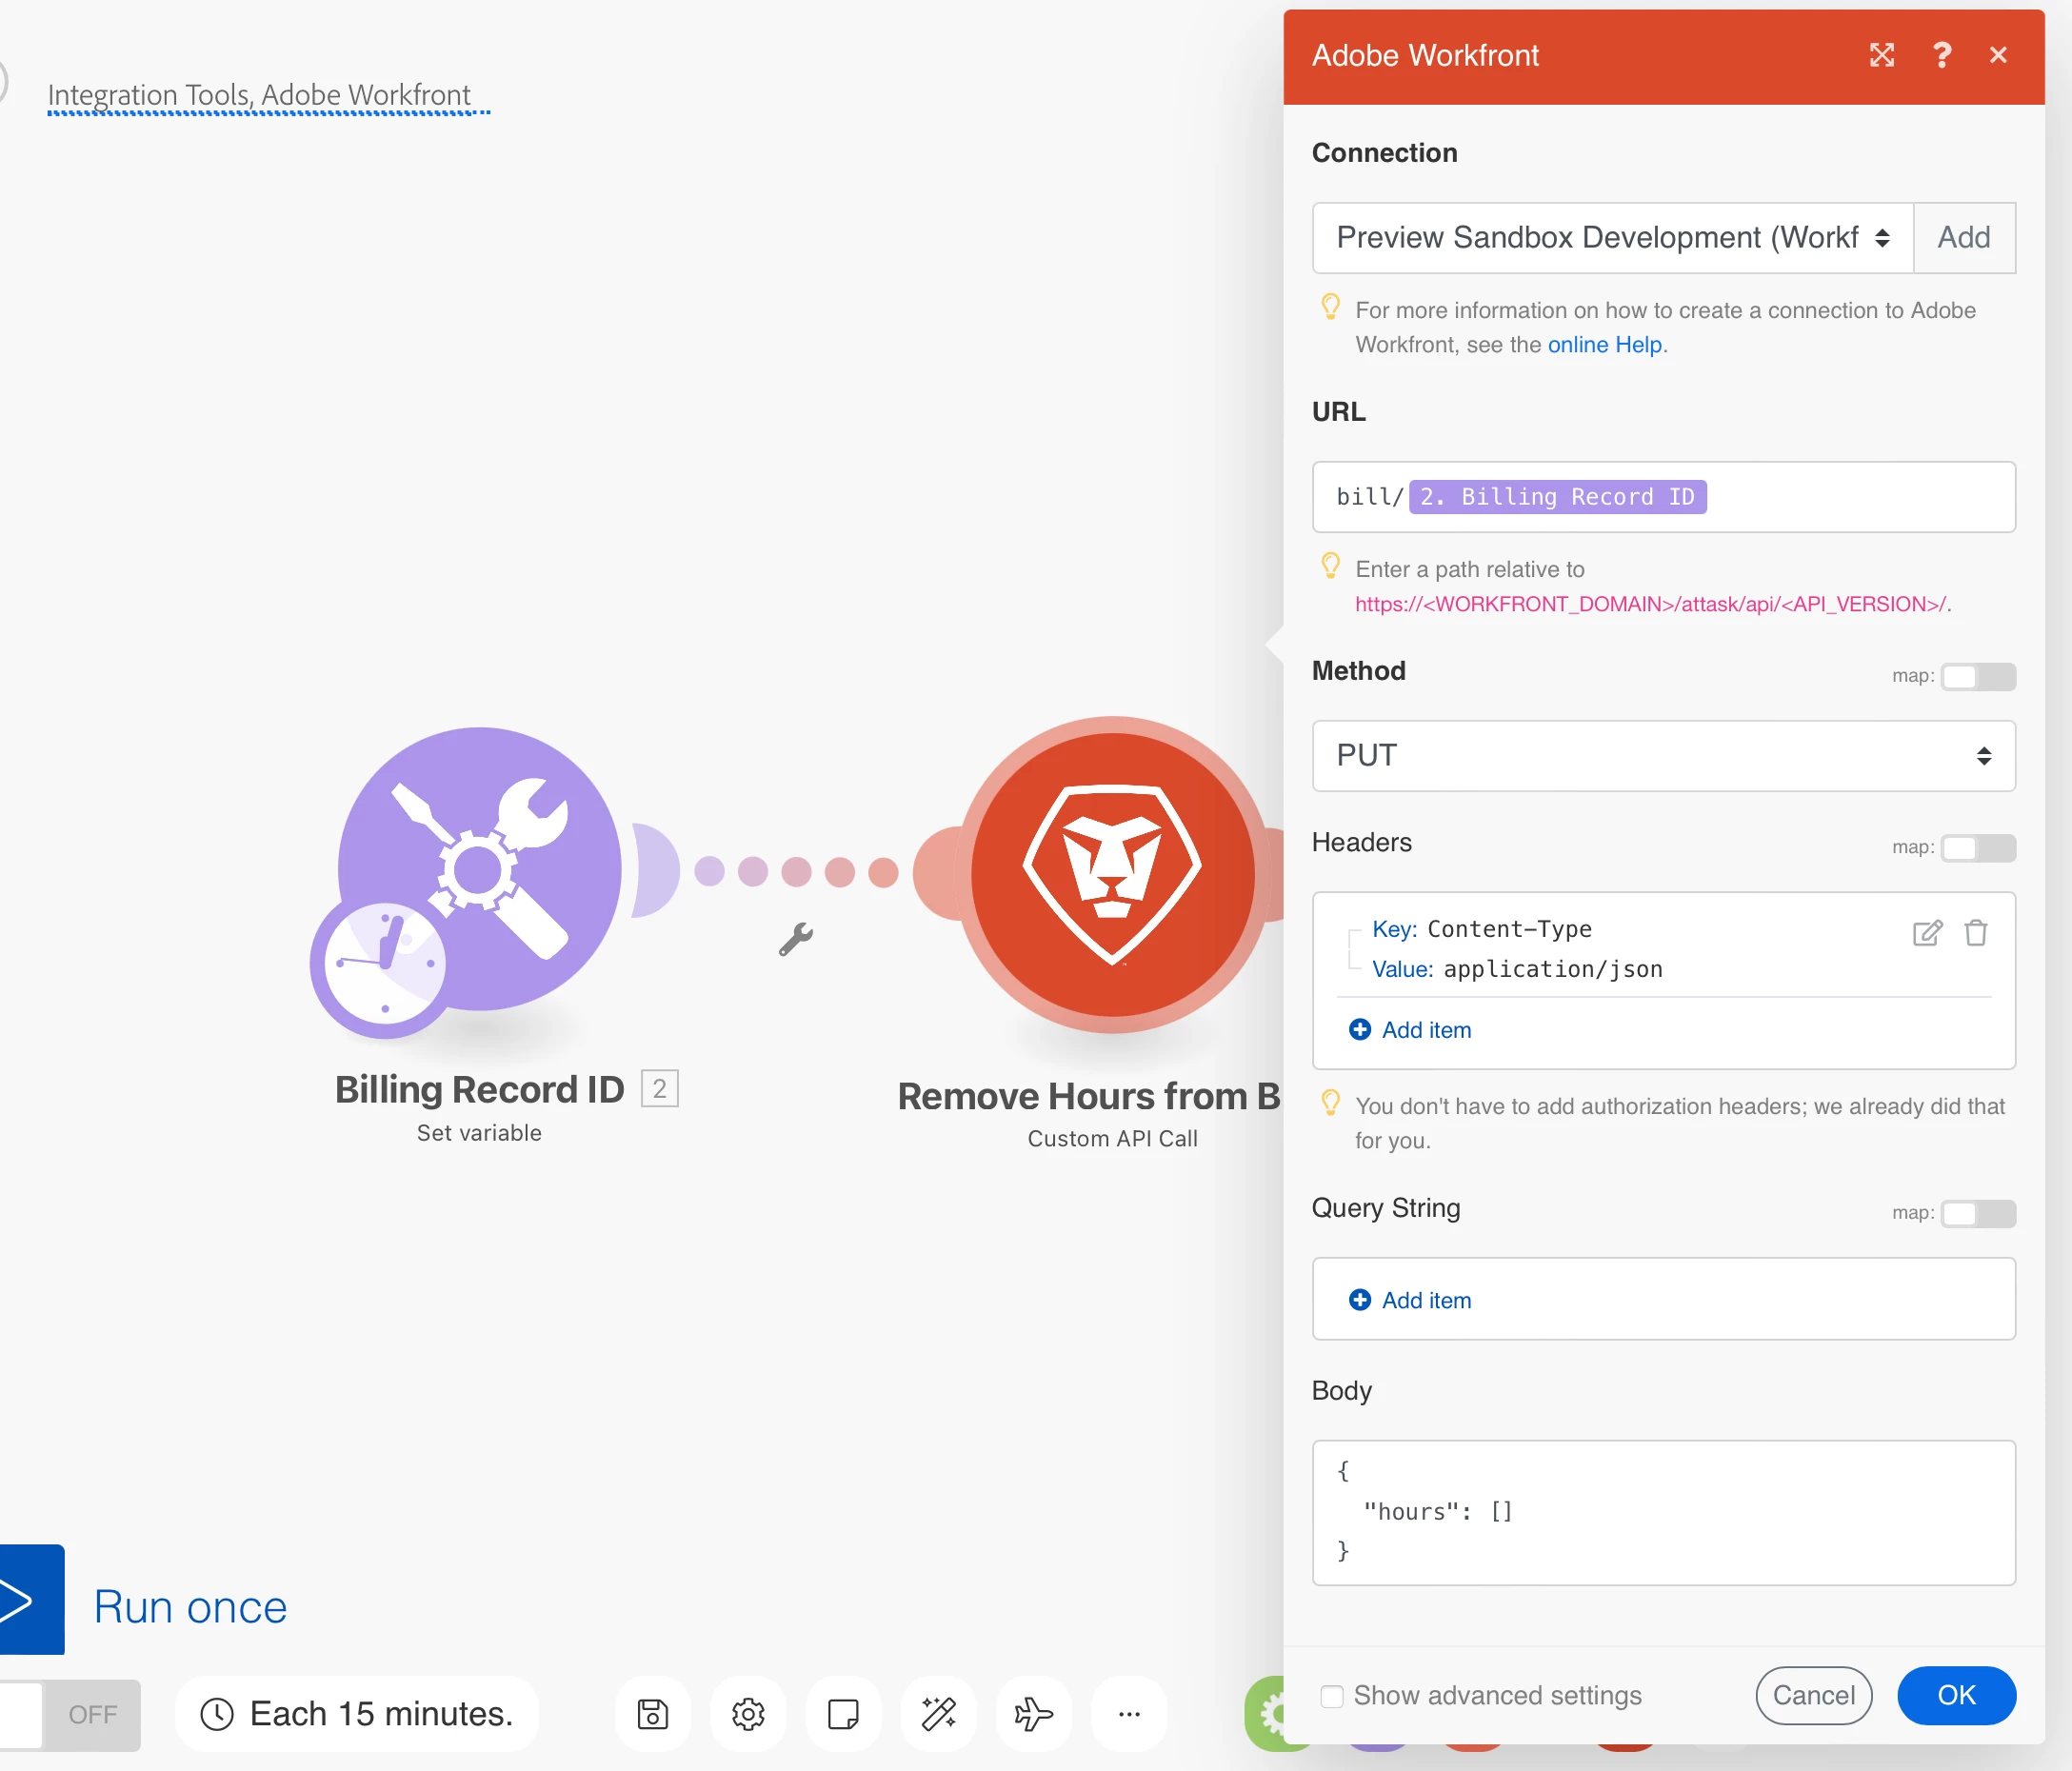
Task: Enable Show advanced settings checkbox
Action: [x=1331, y=1696]
